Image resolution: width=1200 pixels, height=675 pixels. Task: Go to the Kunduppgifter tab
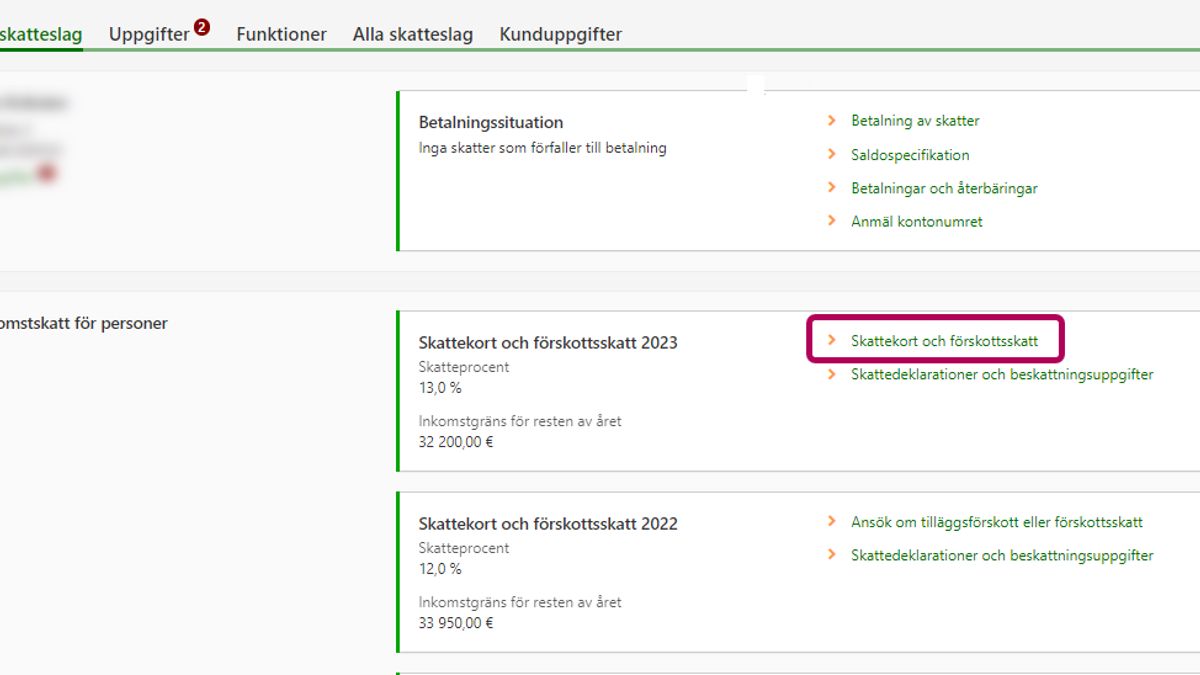[560, 34]
